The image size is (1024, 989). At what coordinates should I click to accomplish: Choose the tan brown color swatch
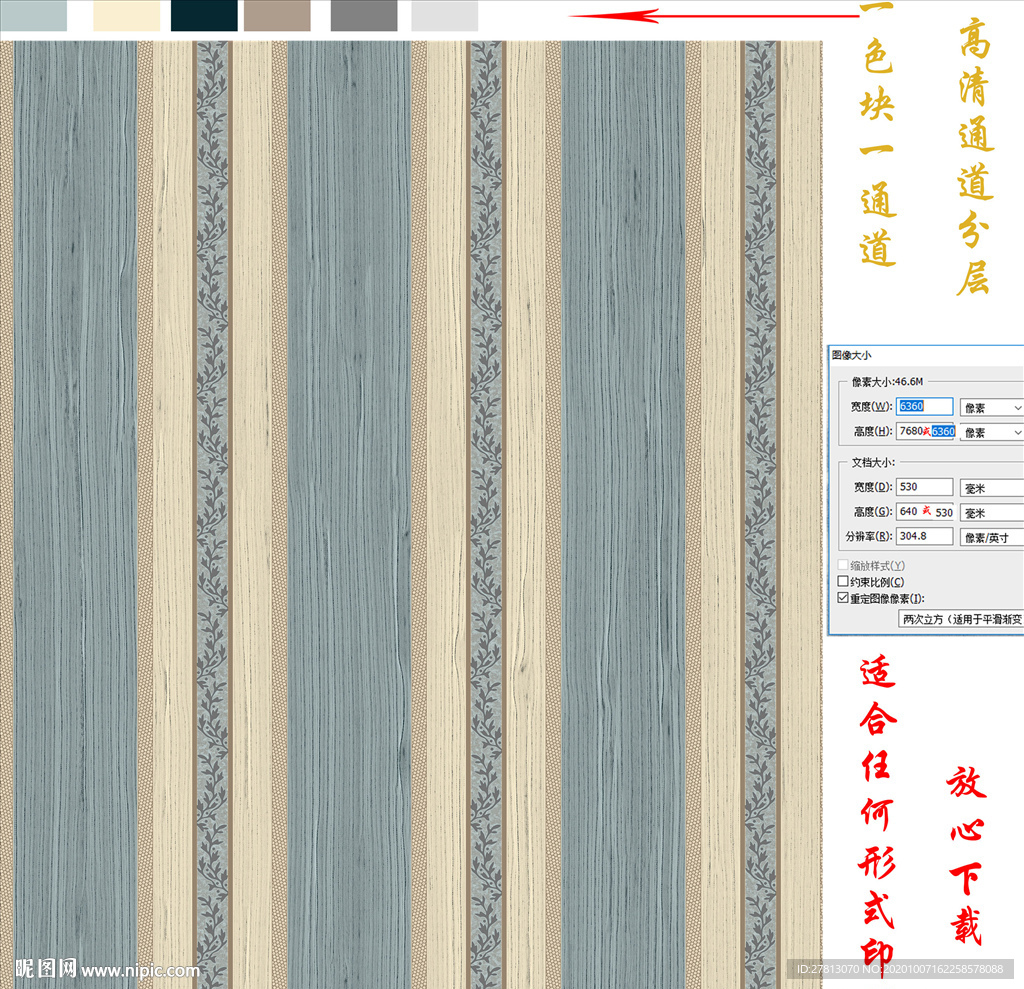pyautogui.click(x=277, y=15)
